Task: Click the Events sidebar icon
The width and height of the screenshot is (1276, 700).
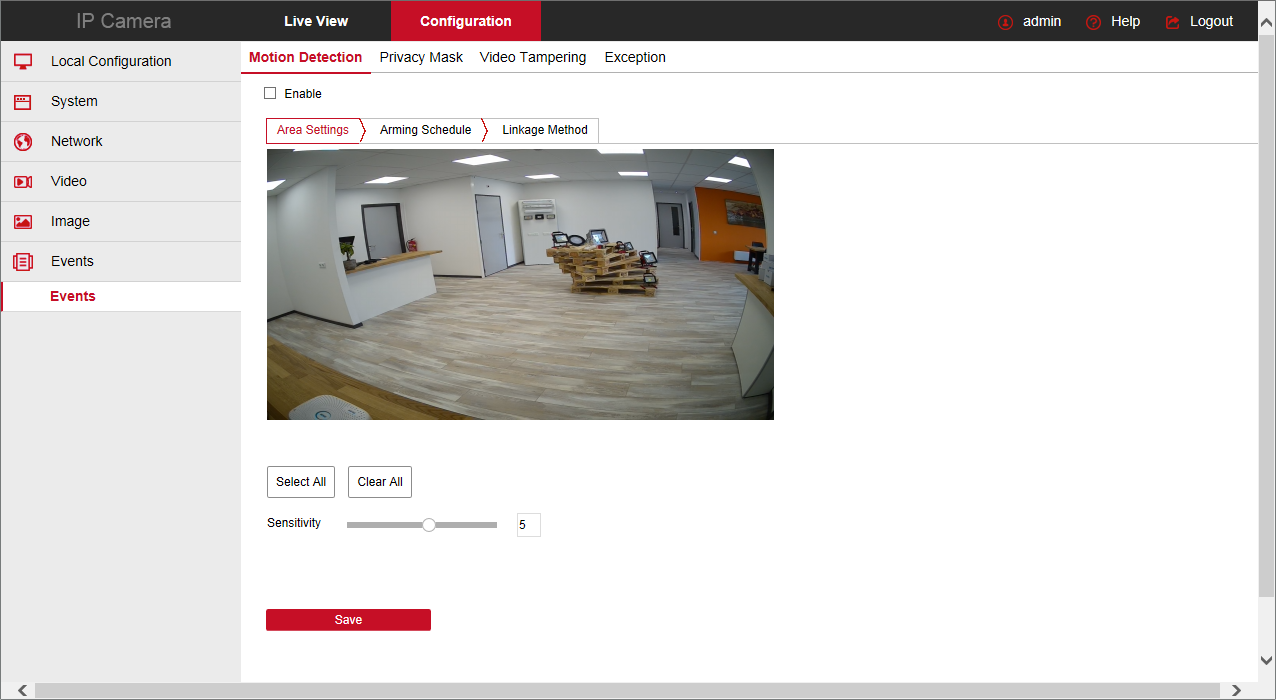Action: (x=23, y=261)
